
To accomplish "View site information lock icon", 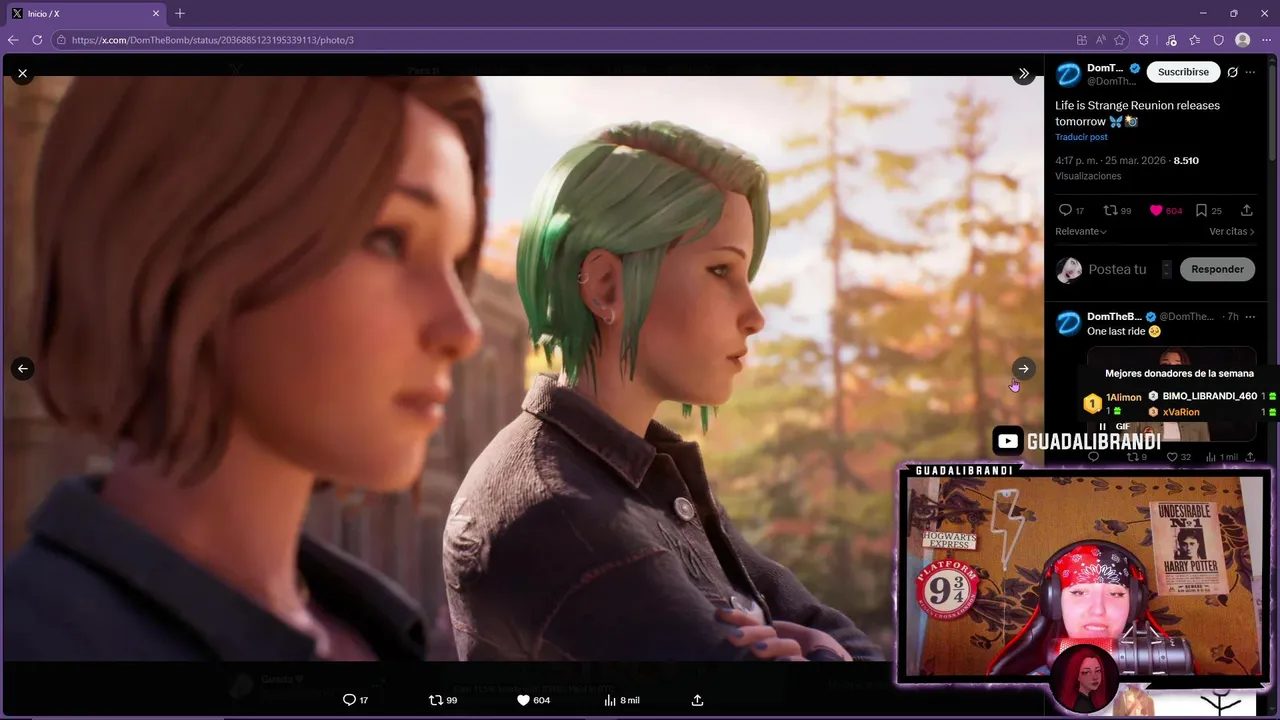I will point(61,40).
